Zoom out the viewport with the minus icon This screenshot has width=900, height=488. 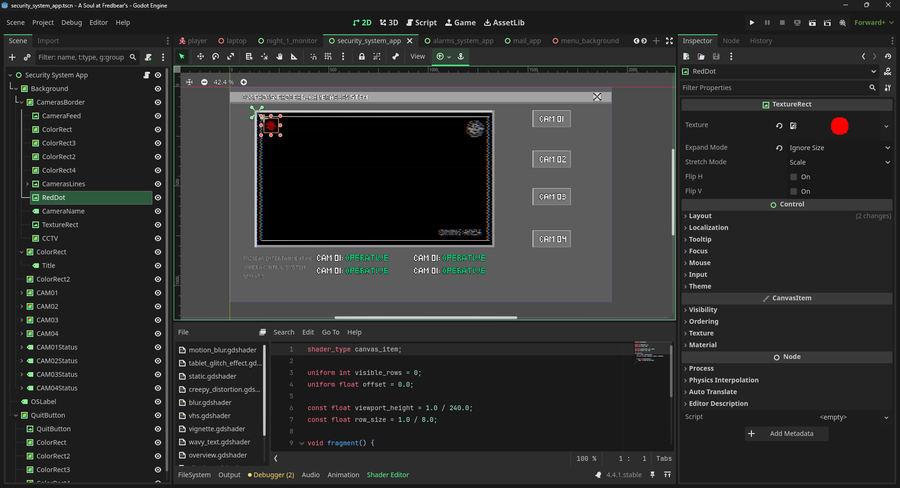coord(204,82)
